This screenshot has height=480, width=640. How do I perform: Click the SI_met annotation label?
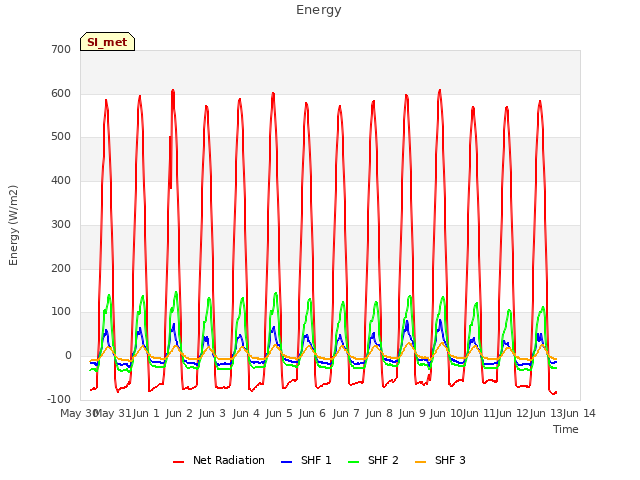107,42
